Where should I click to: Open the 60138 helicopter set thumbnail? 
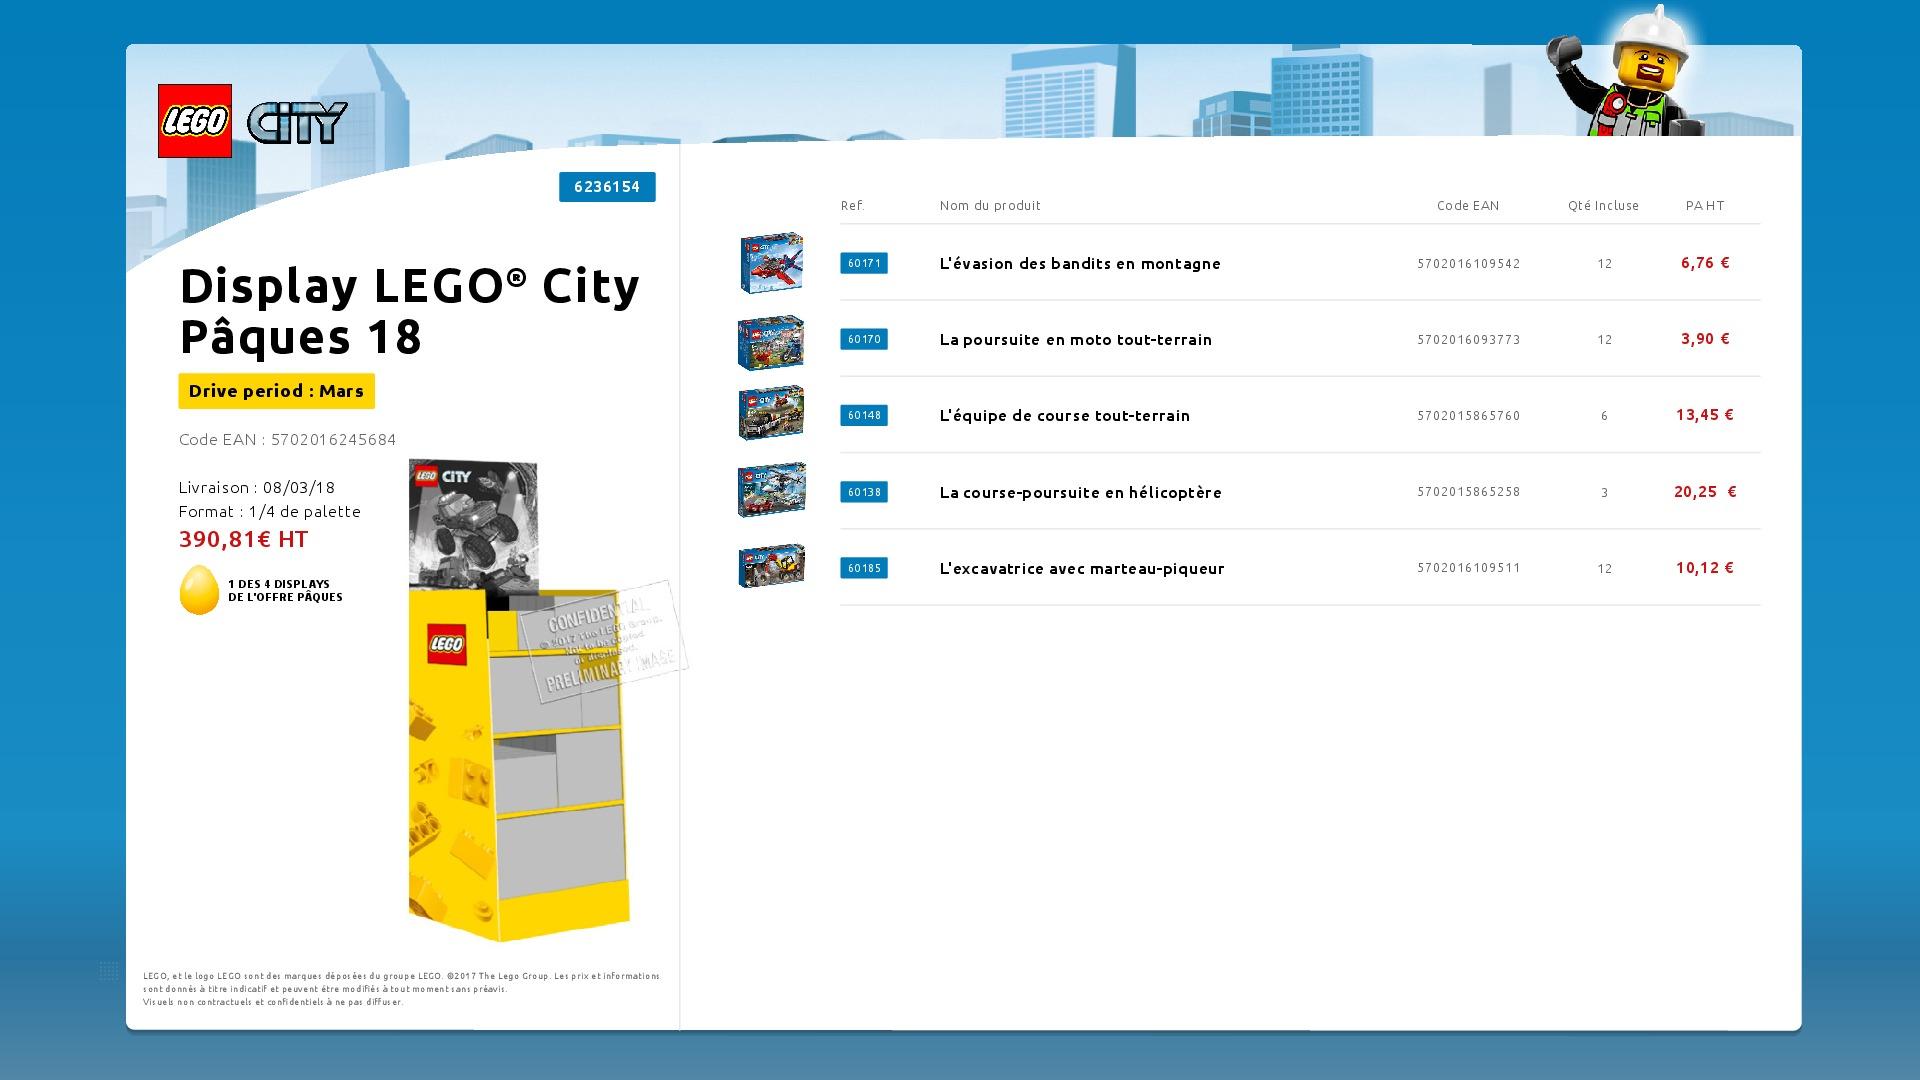click(x=771, y=490)
